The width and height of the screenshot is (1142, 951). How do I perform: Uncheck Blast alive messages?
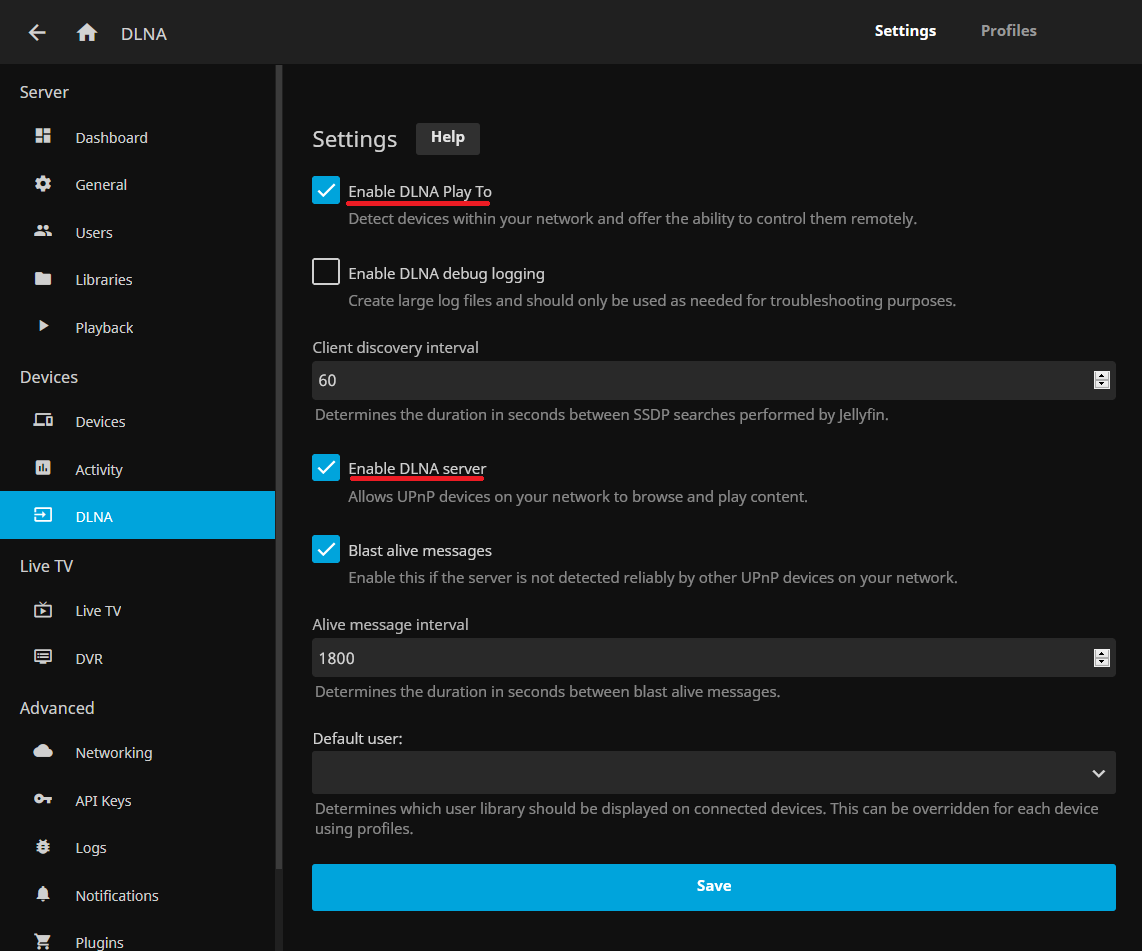pos(325,549)
